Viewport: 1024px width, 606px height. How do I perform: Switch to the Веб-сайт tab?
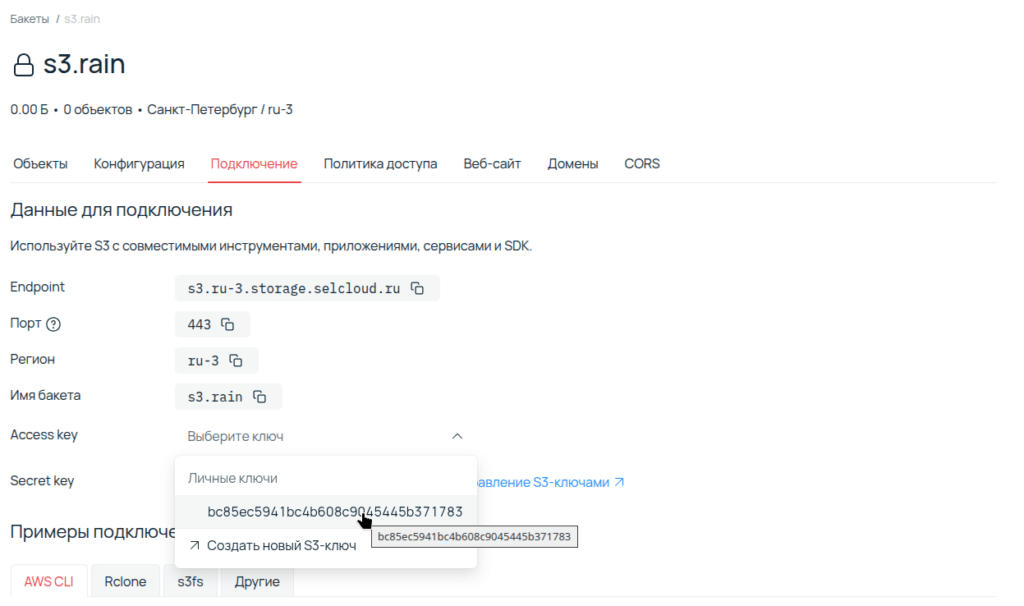(x=492, y=164)
